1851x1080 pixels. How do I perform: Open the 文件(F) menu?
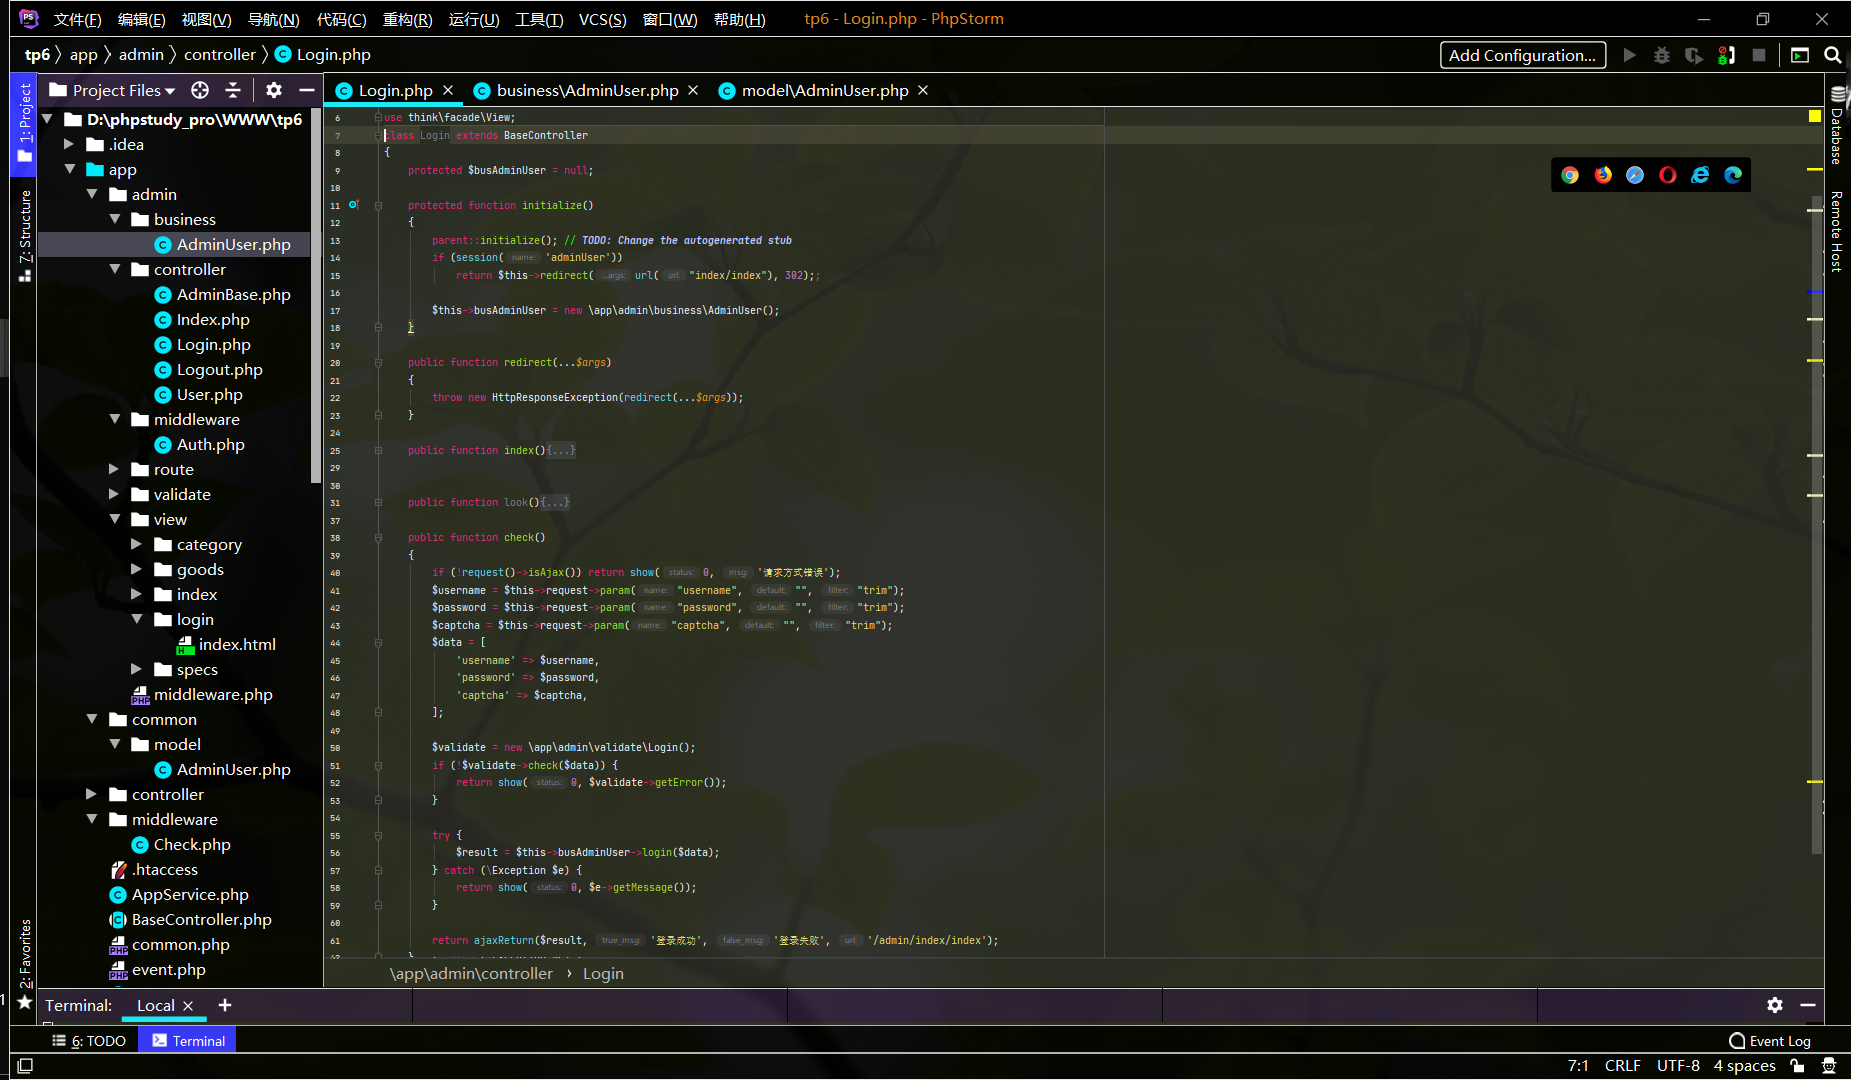click(x=78, y=19)
